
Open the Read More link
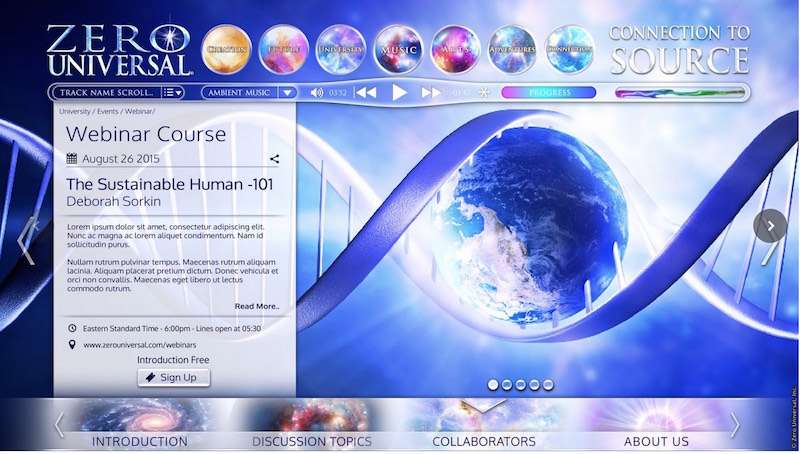pyautogui.click(x=257, y=306)
